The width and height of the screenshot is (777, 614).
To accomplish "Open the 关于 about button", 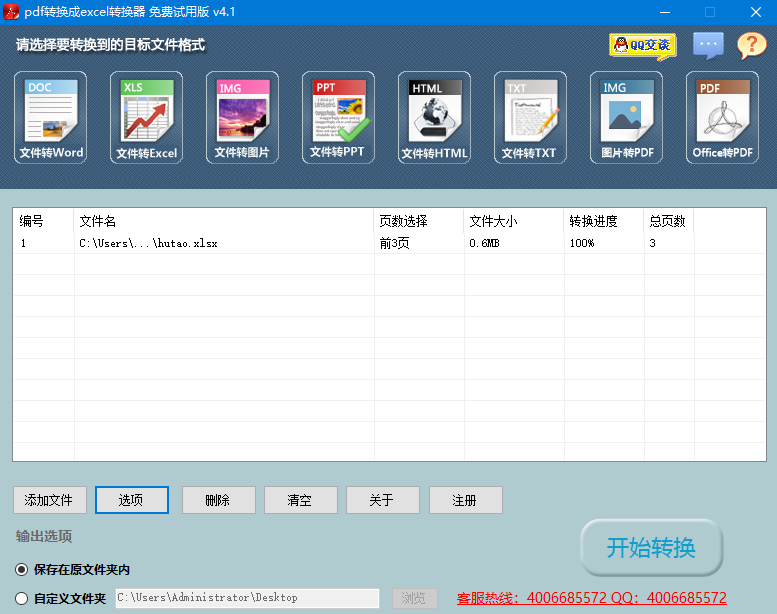I will [383, 500].
